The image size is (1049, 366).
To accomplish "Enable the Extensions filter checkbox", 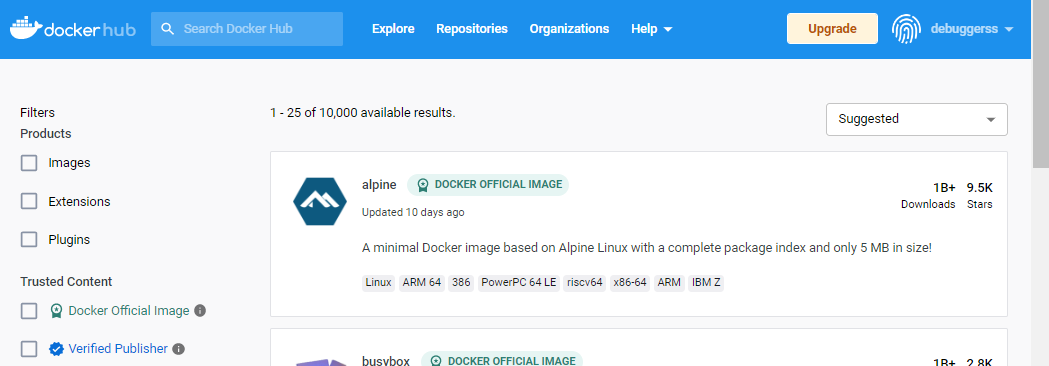I will (x=29, y=201).
